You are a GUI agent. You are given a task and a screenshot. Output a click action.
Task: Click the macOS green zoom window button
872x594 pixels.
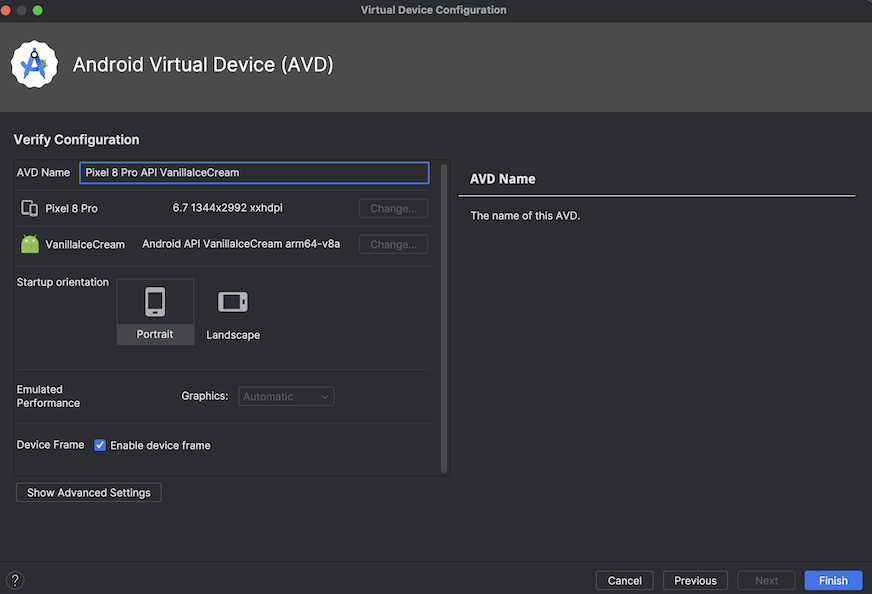pyautogui.click(x=38, y=10)
